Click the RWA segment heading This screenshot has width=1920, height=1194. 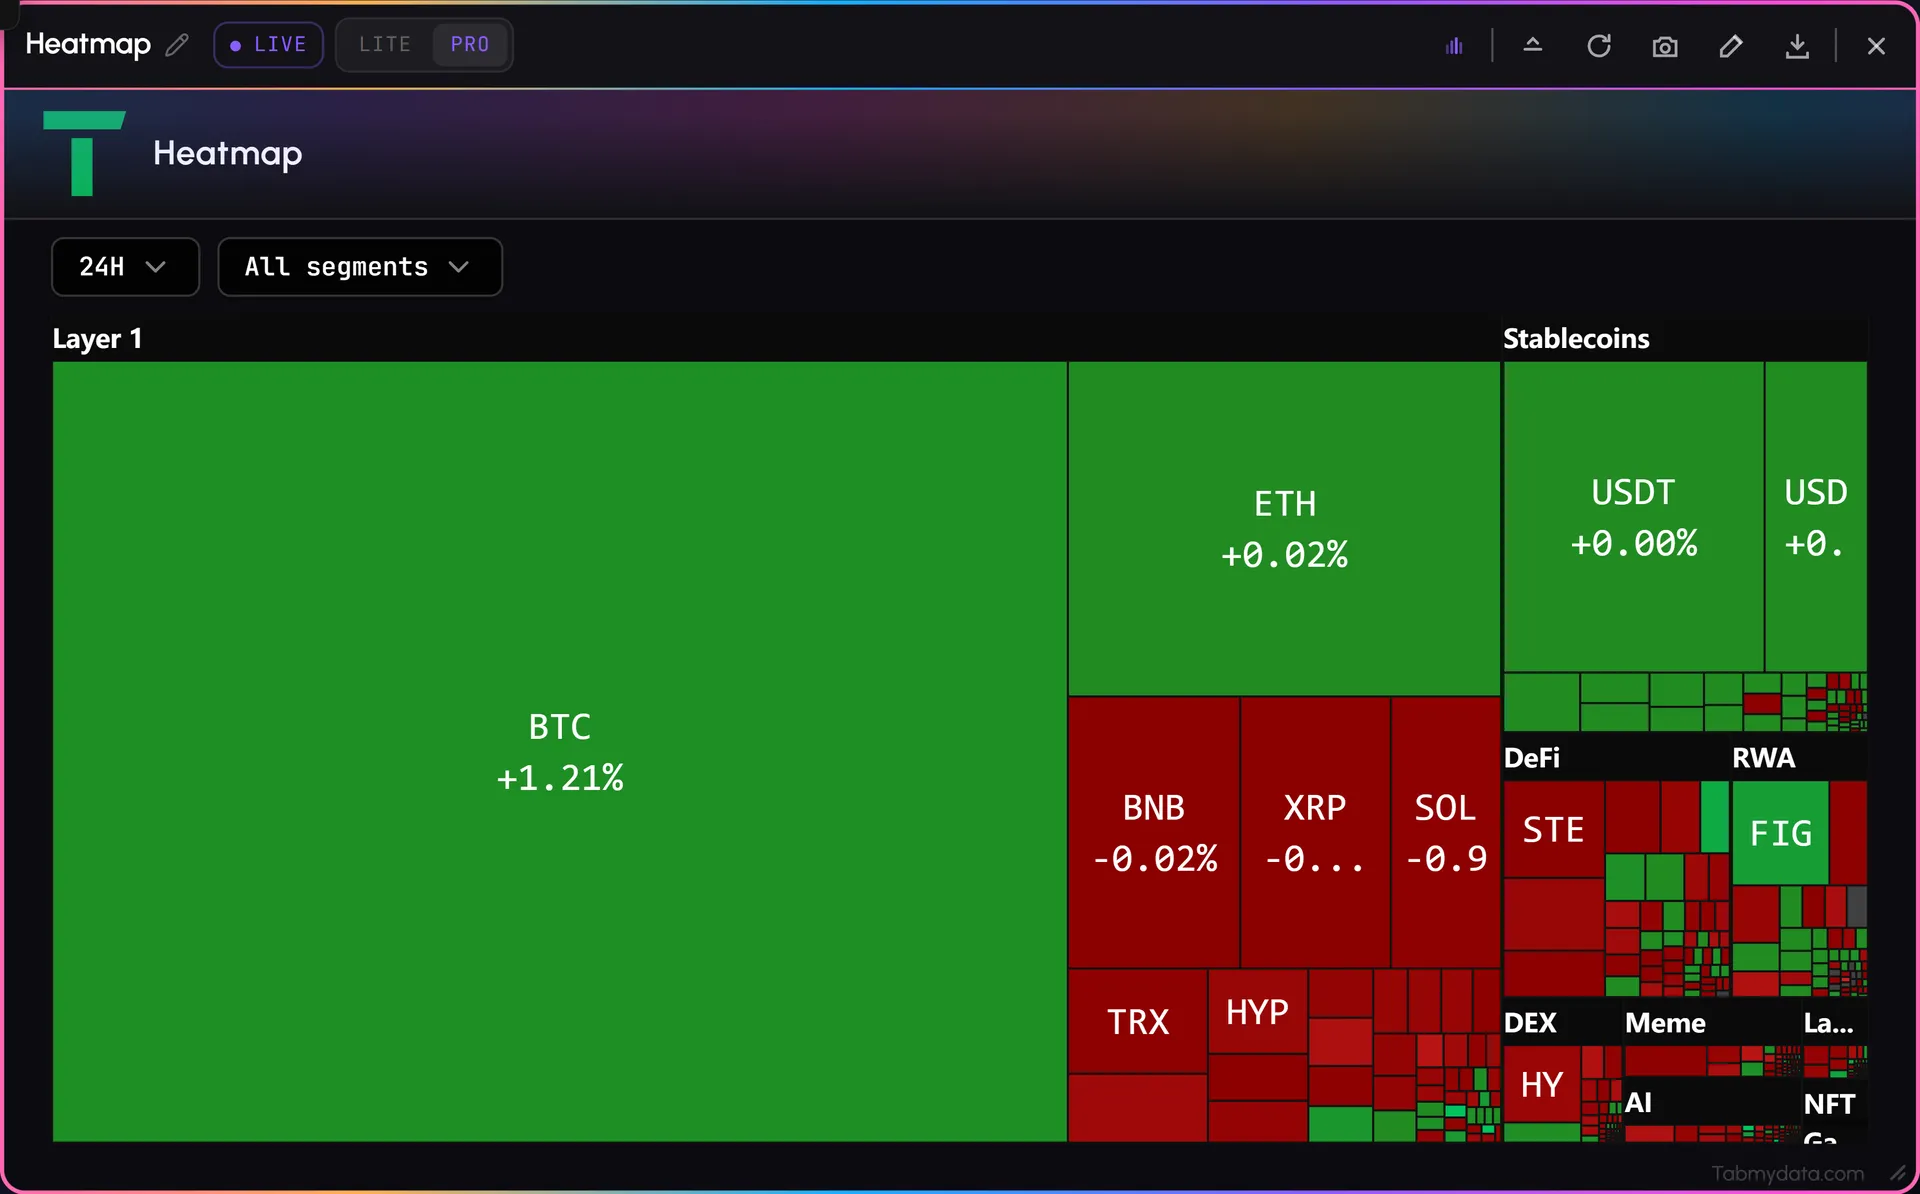tap(1763, 758)
